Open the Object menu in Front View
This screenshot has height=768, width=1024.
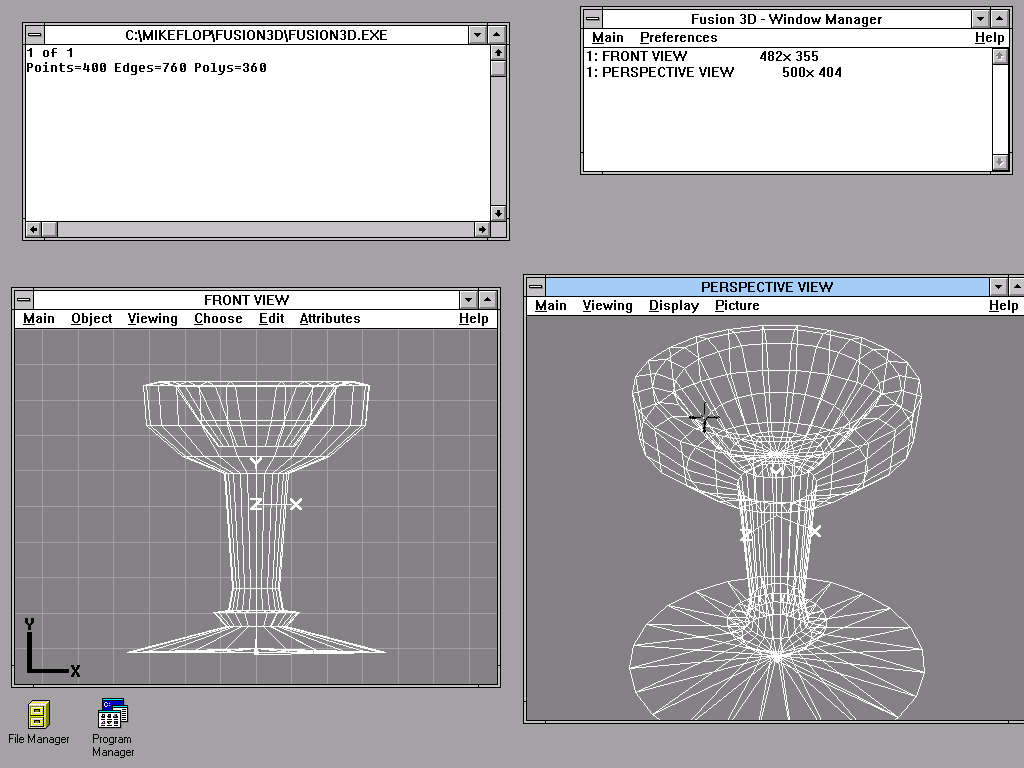click(92, 319)
